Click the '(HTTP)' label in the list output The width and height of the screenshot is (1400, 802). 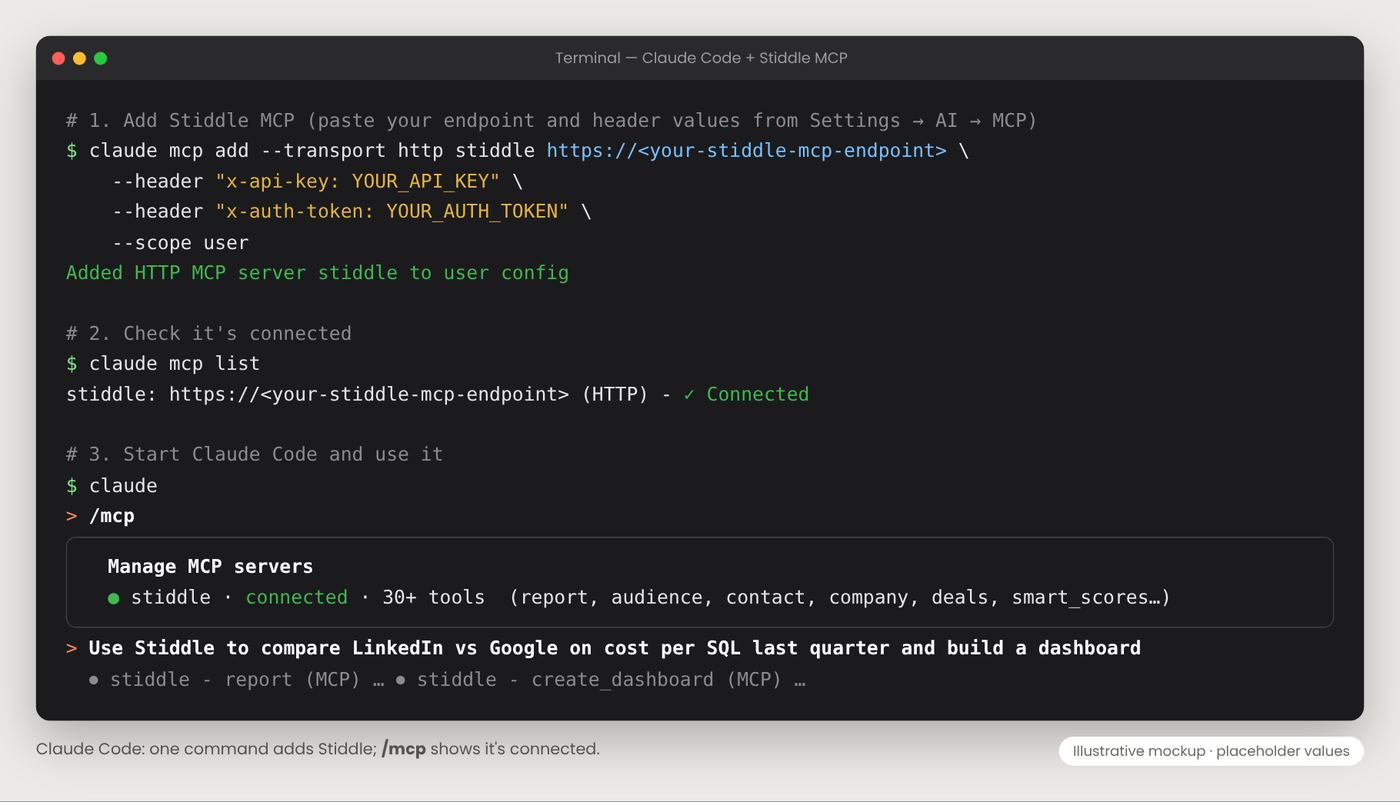[615, 394]
